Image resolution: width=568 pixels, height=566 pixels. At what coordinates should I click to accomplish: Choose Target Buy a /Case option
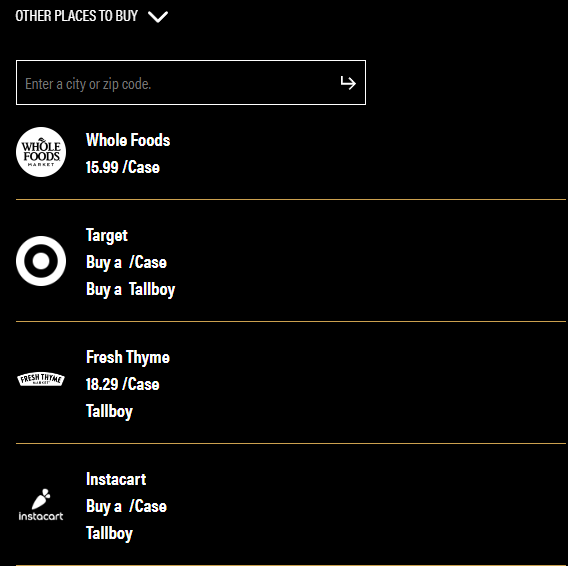point(126,262)
